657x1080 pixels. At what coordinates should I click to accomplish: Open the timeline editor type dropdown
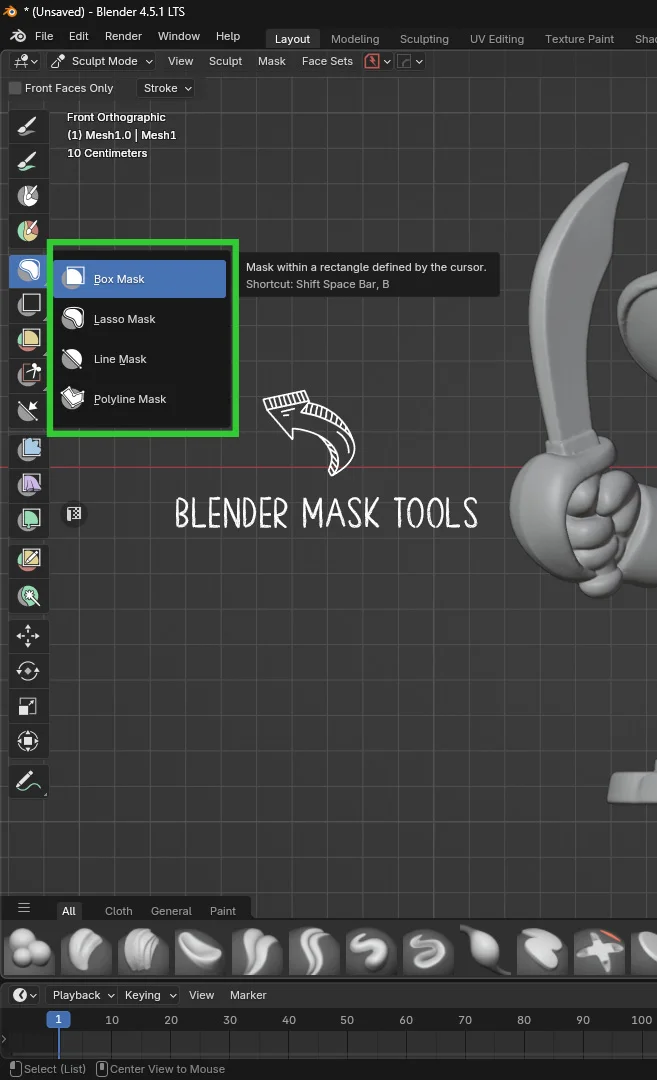25,995
